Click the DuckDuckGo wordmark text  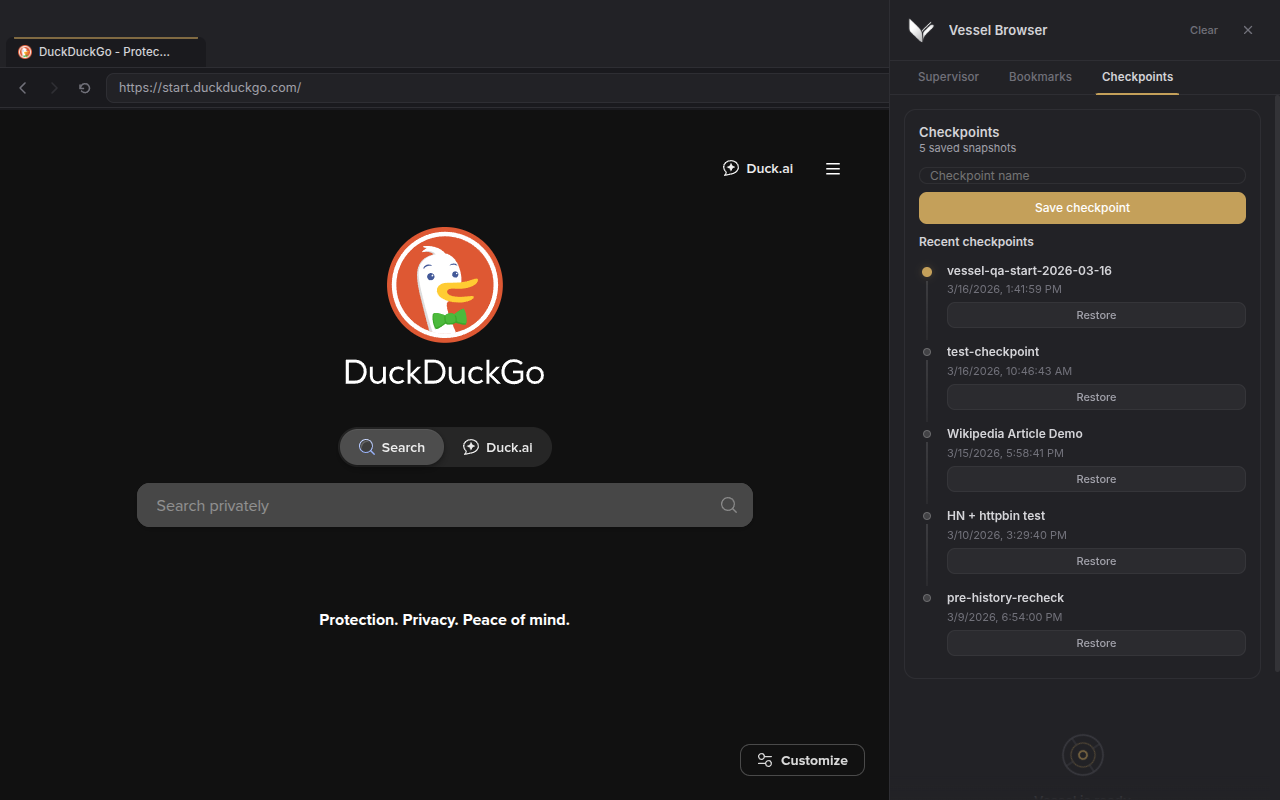click(445, 372)
